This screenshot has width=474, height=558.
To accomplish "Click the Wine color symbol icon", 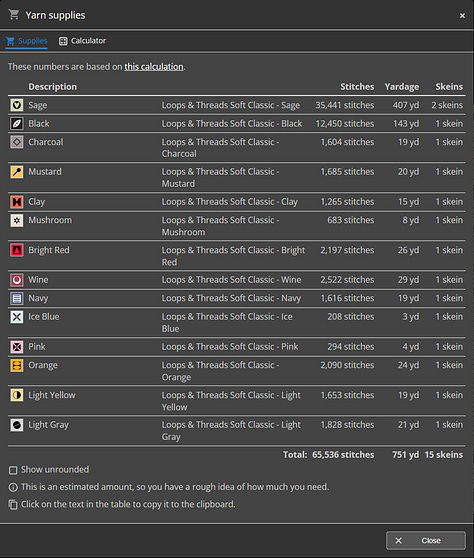I will click(x=17, y=280).
